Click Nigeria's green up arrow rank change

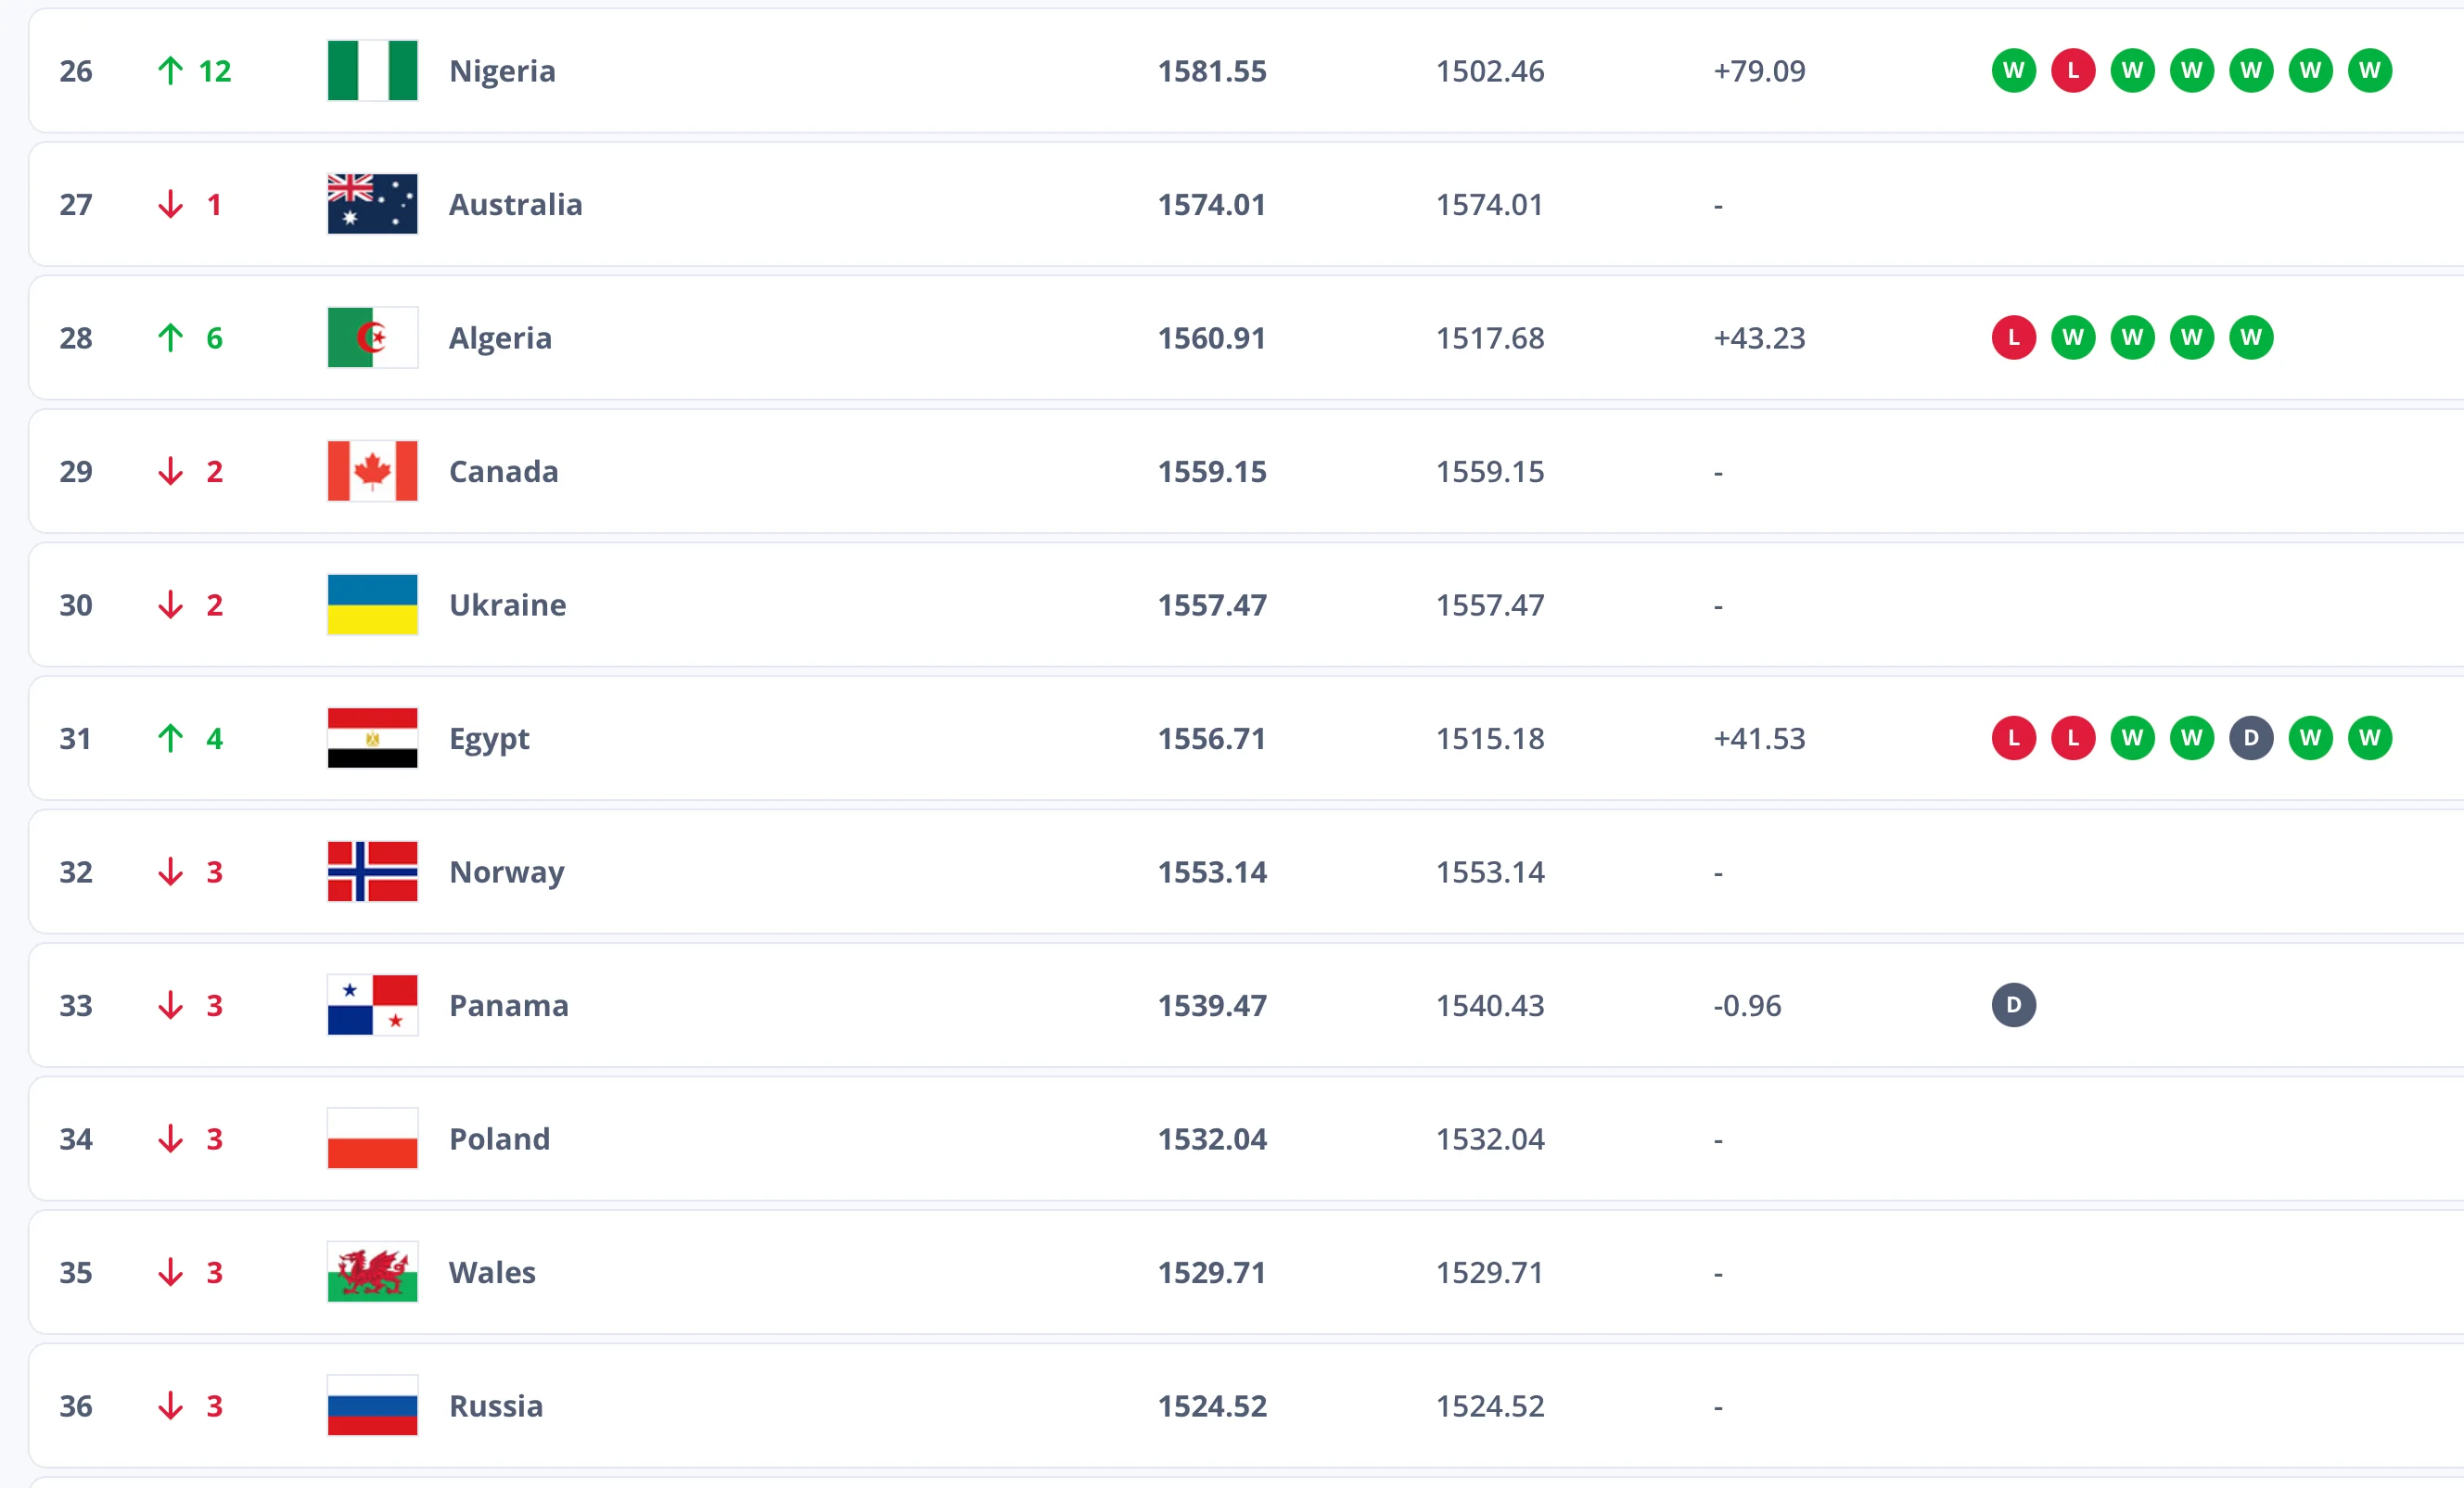(x=171, y=71)
